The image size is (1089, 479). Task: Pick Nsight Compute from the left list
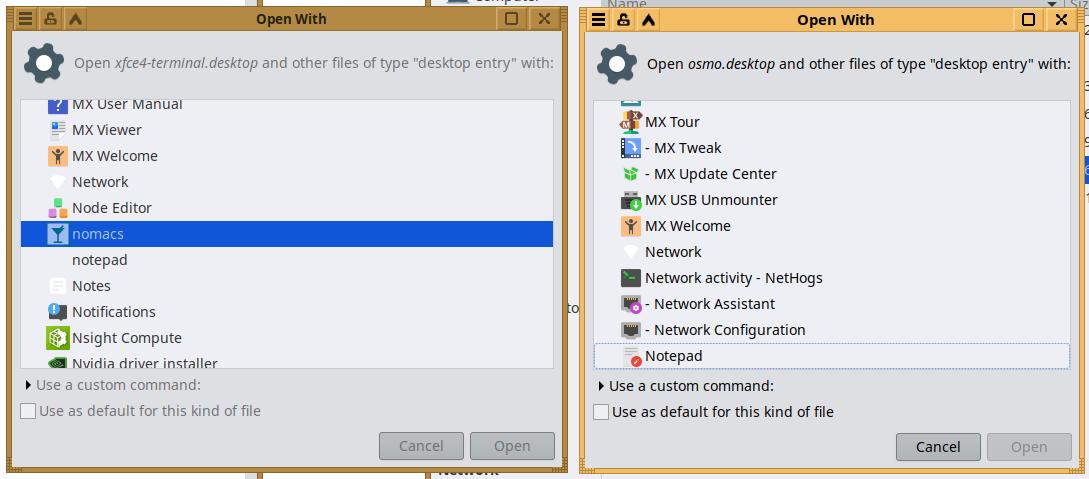pos(126,338)
